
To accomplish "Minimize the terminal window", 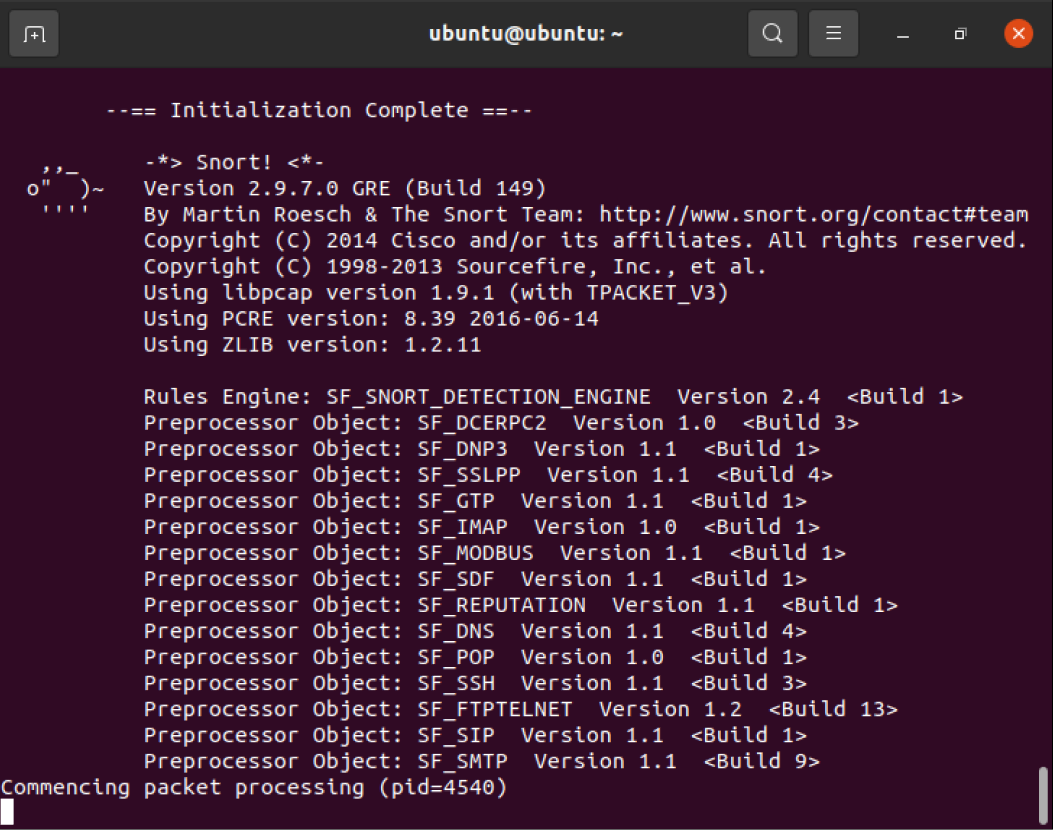I will tap(903, 34).
